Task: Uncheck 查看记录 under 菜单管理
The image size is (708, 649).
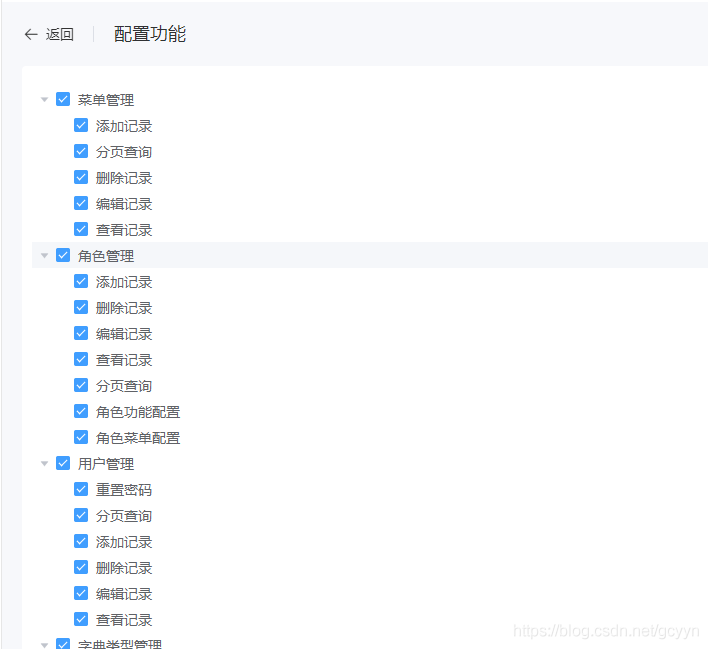Action: click(81, 229)
